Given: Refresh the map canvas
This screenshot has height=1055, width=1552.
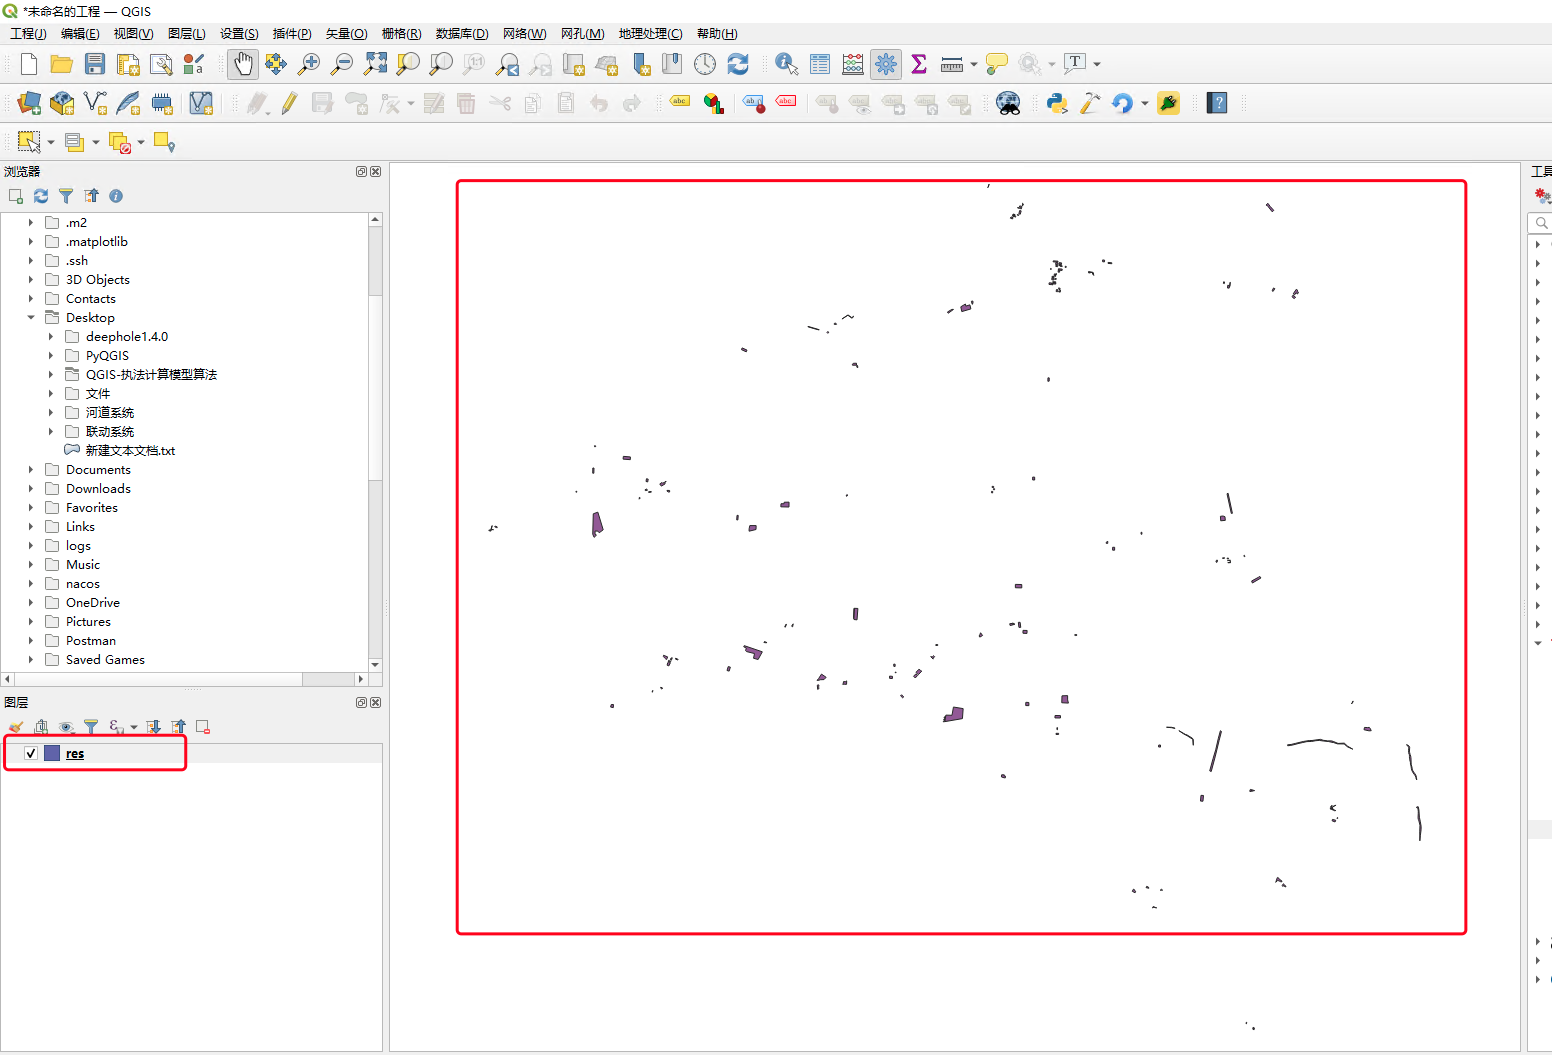Looking at the screenshot, I should point(738,64).
